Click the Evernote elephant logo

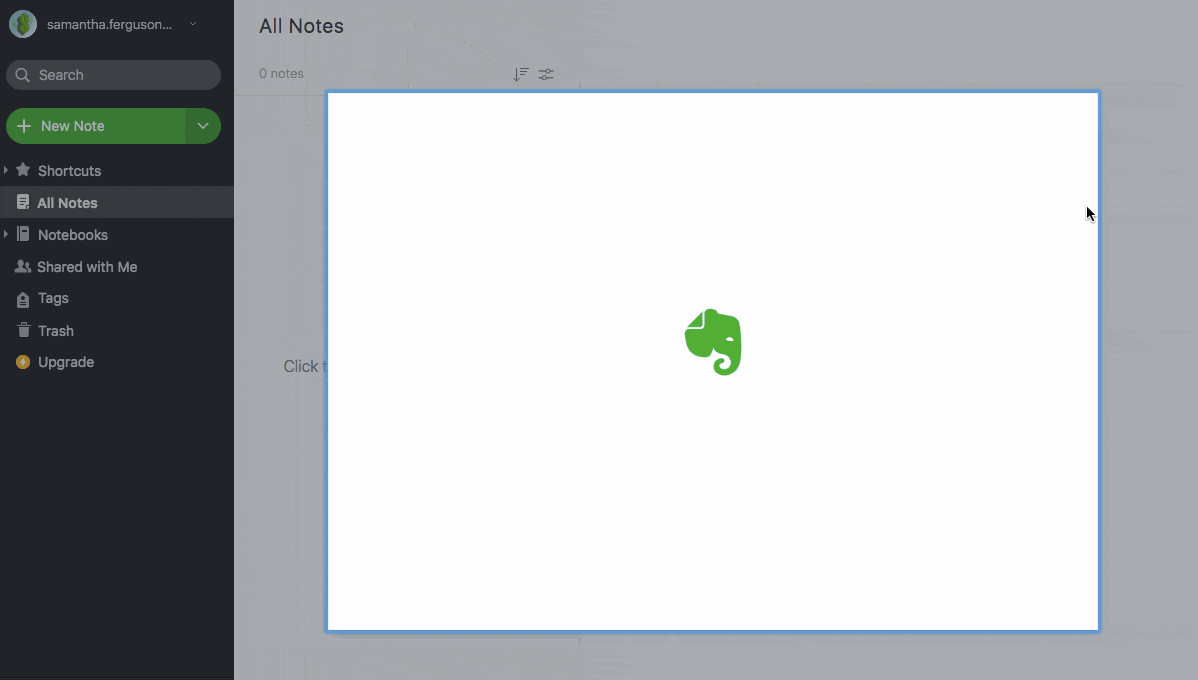pyautogui.click(x=713, y=342)
